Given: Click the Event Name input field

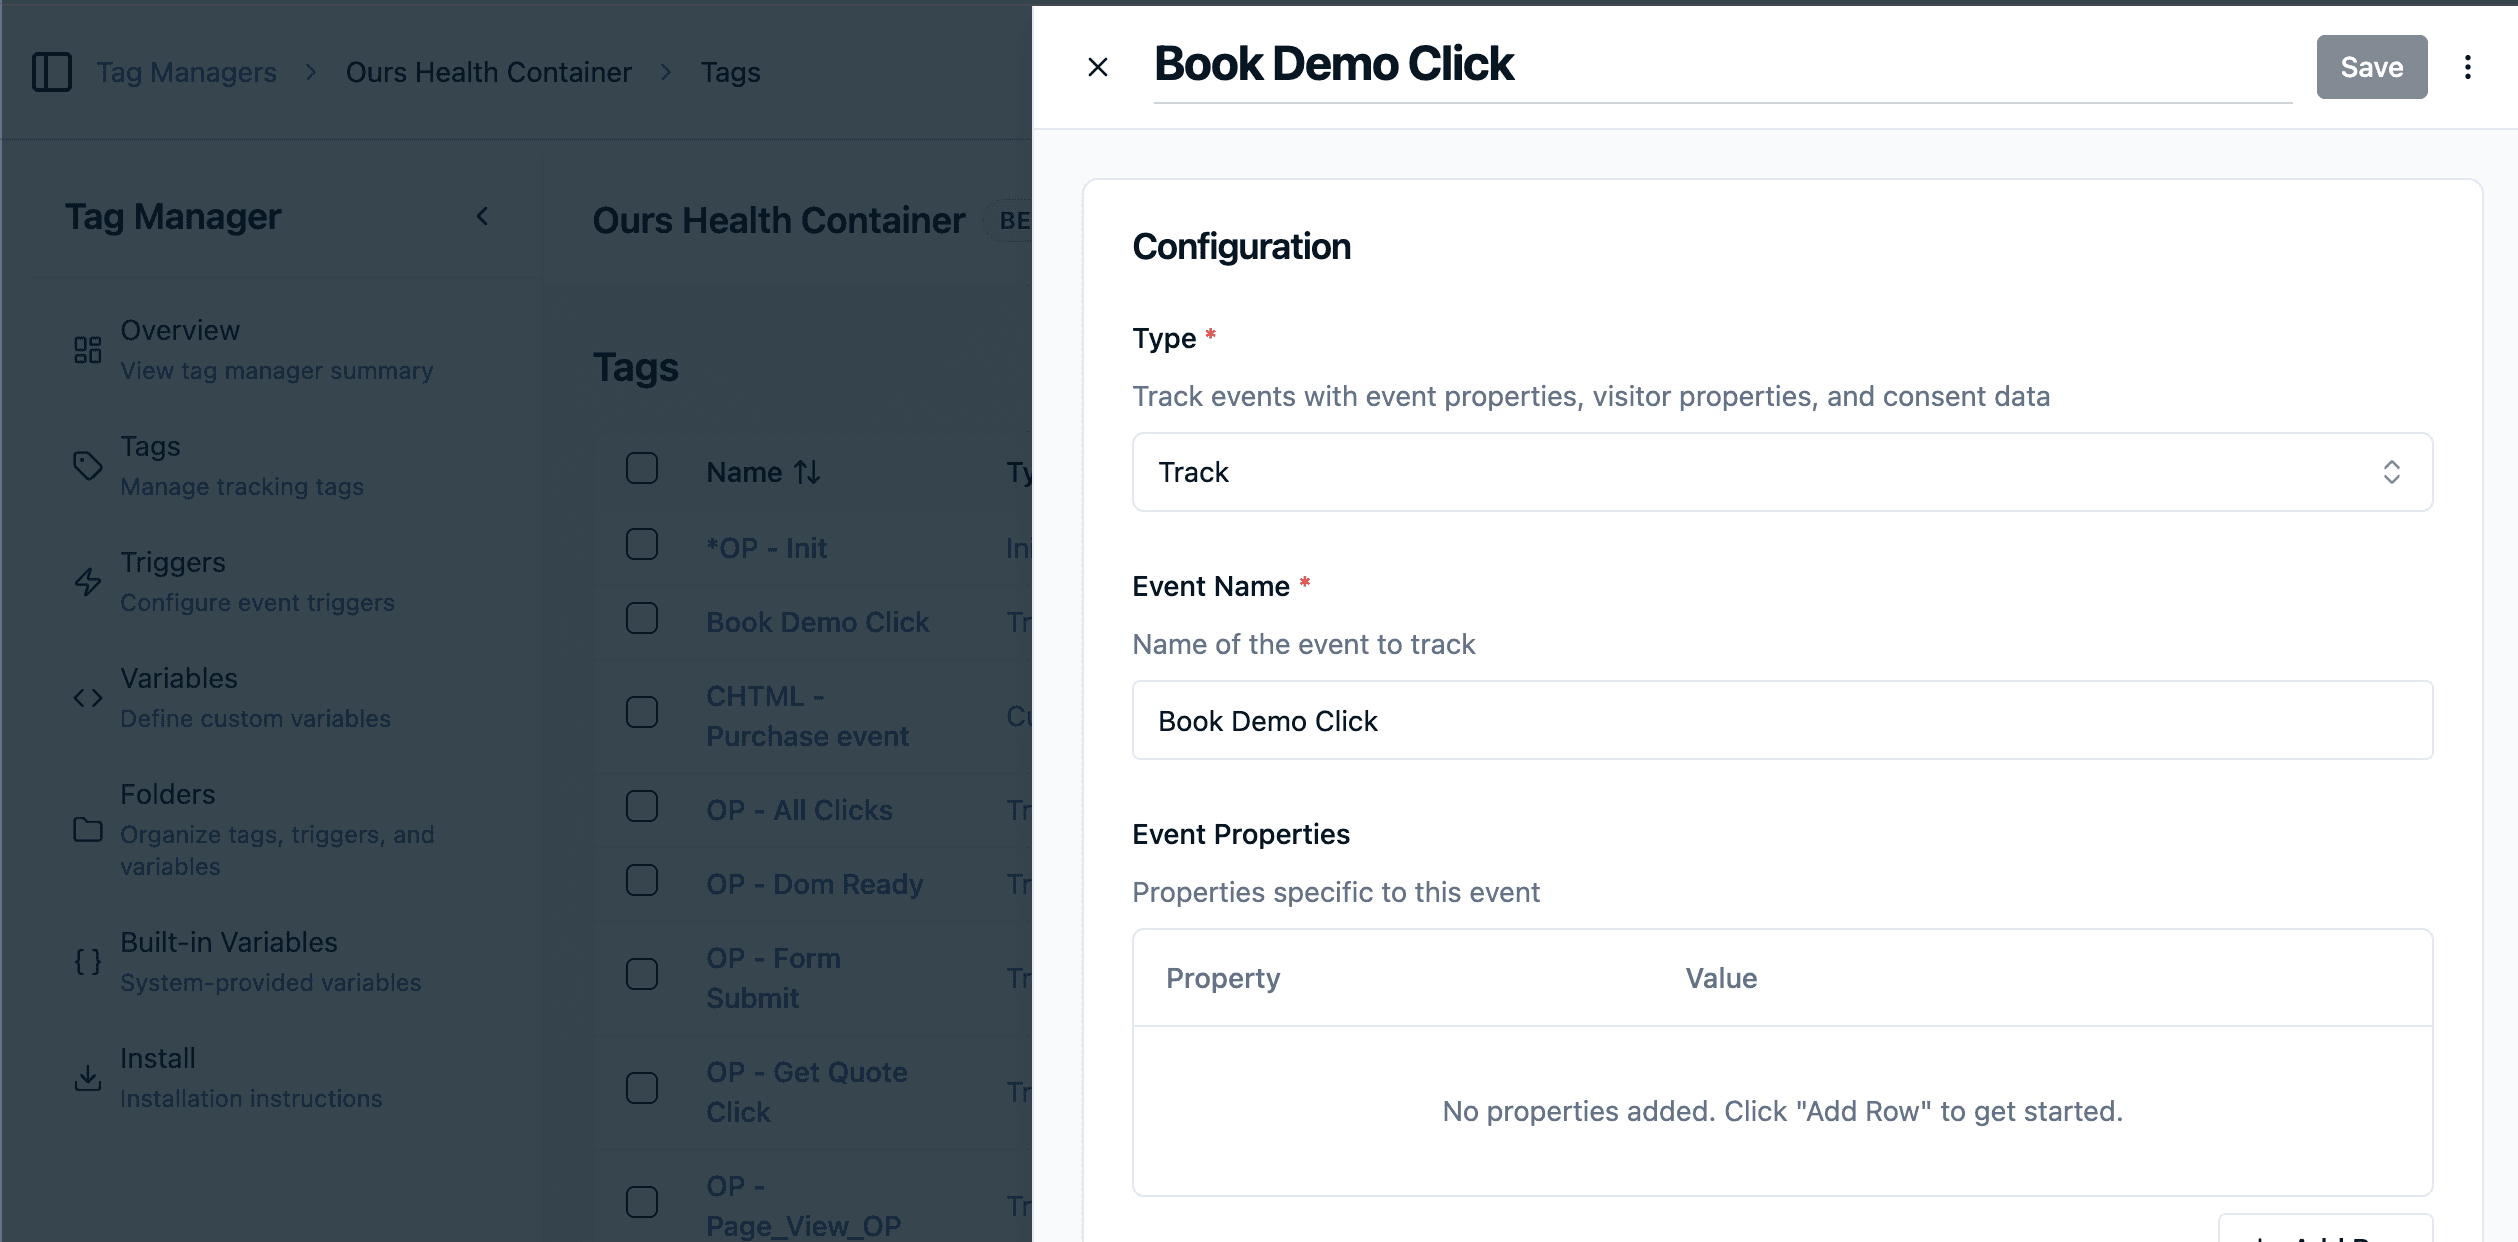Looking at the screenshot, I should (x=1782, y=721).
